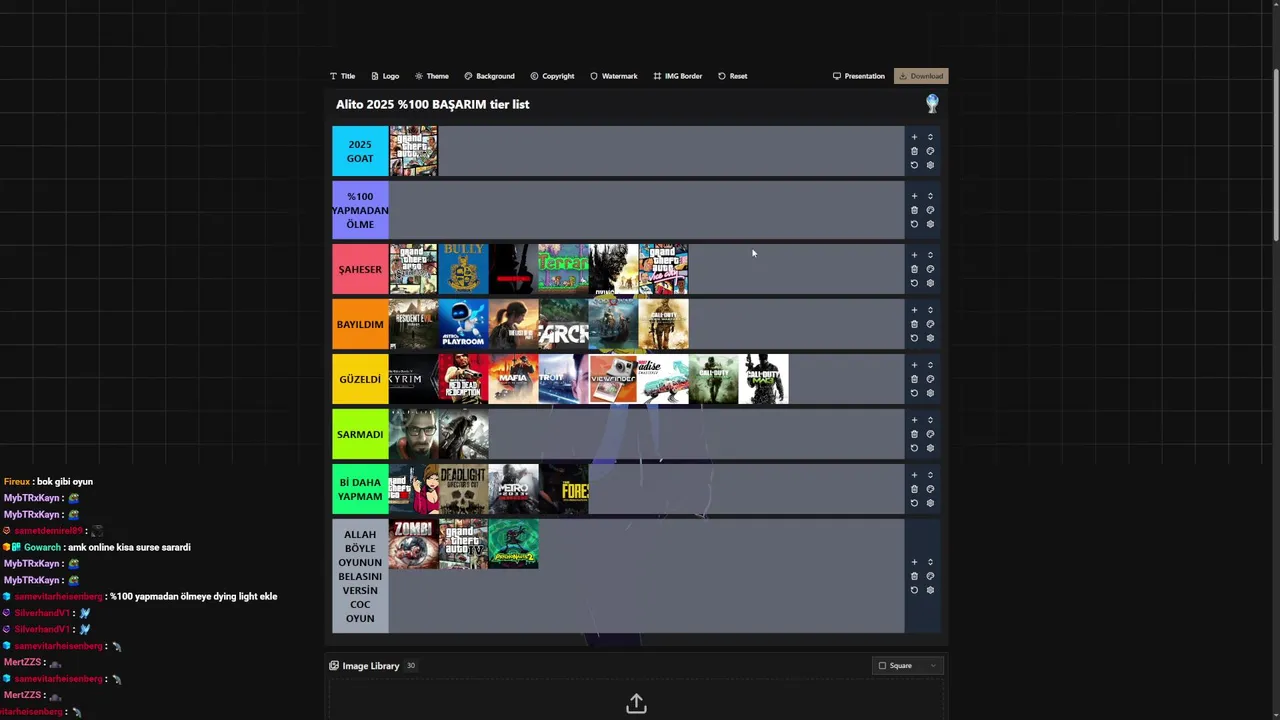Viewport: 1280px width, 720px height.
Task: Select the Astro's Playroom cover in BAYILDIM row
Action: click(464, 324)
